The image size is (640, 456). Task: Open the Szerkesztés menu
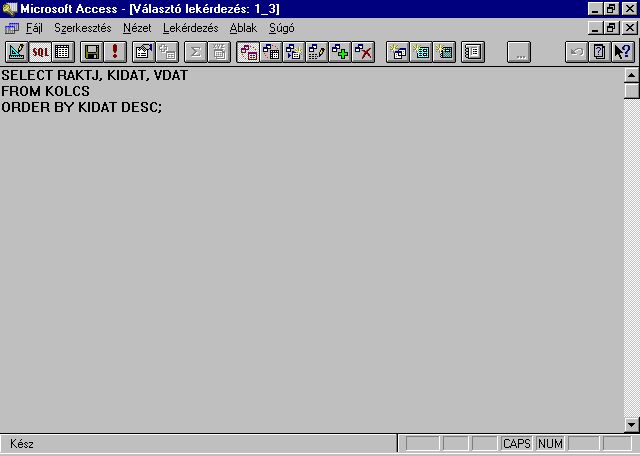click(83, 28)
